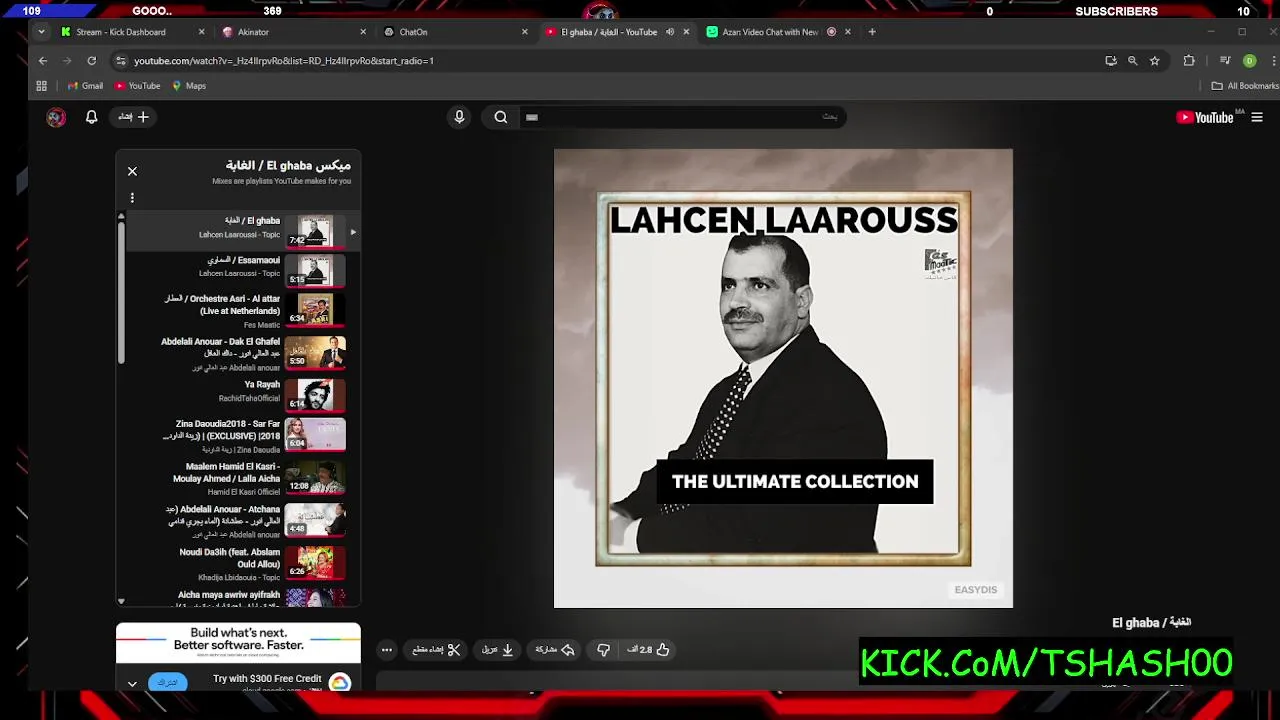This screenshot has width=1280, height=720.
Task: Like the video with the thumbs-up button
Action: (648, 650)
